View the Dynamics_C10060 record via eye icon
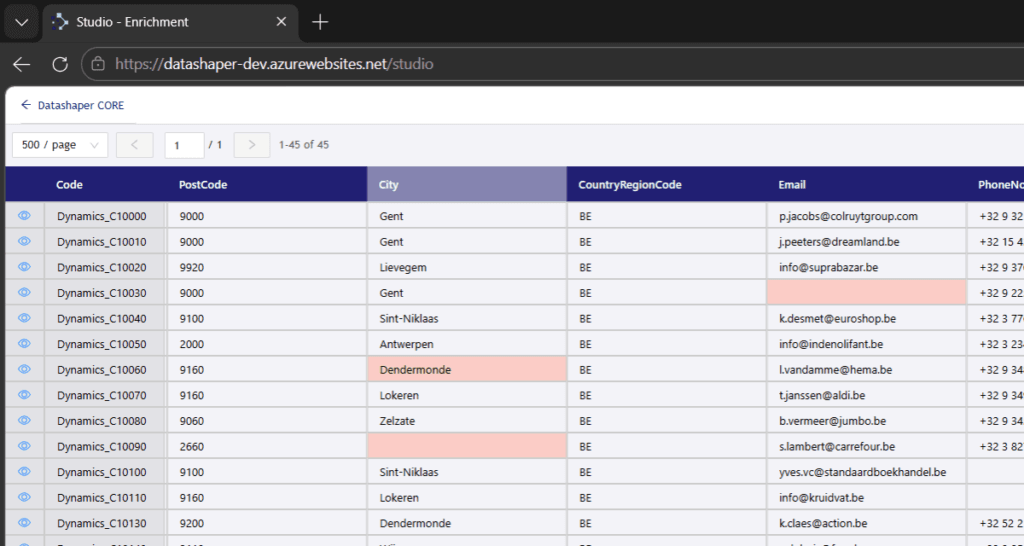The height and width of the screenshot is (546, 1024). [24, 369]
